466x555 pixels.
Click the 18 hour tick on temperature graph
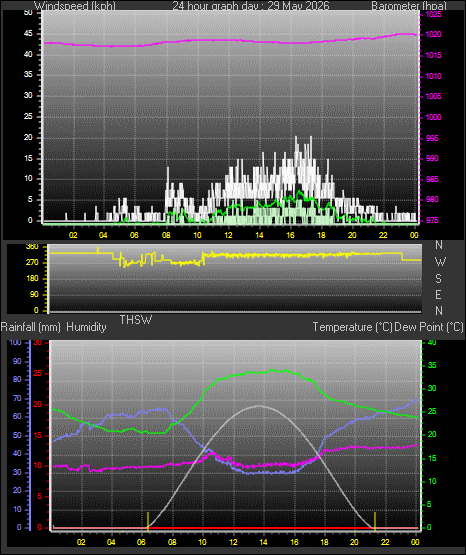[324, 542]
